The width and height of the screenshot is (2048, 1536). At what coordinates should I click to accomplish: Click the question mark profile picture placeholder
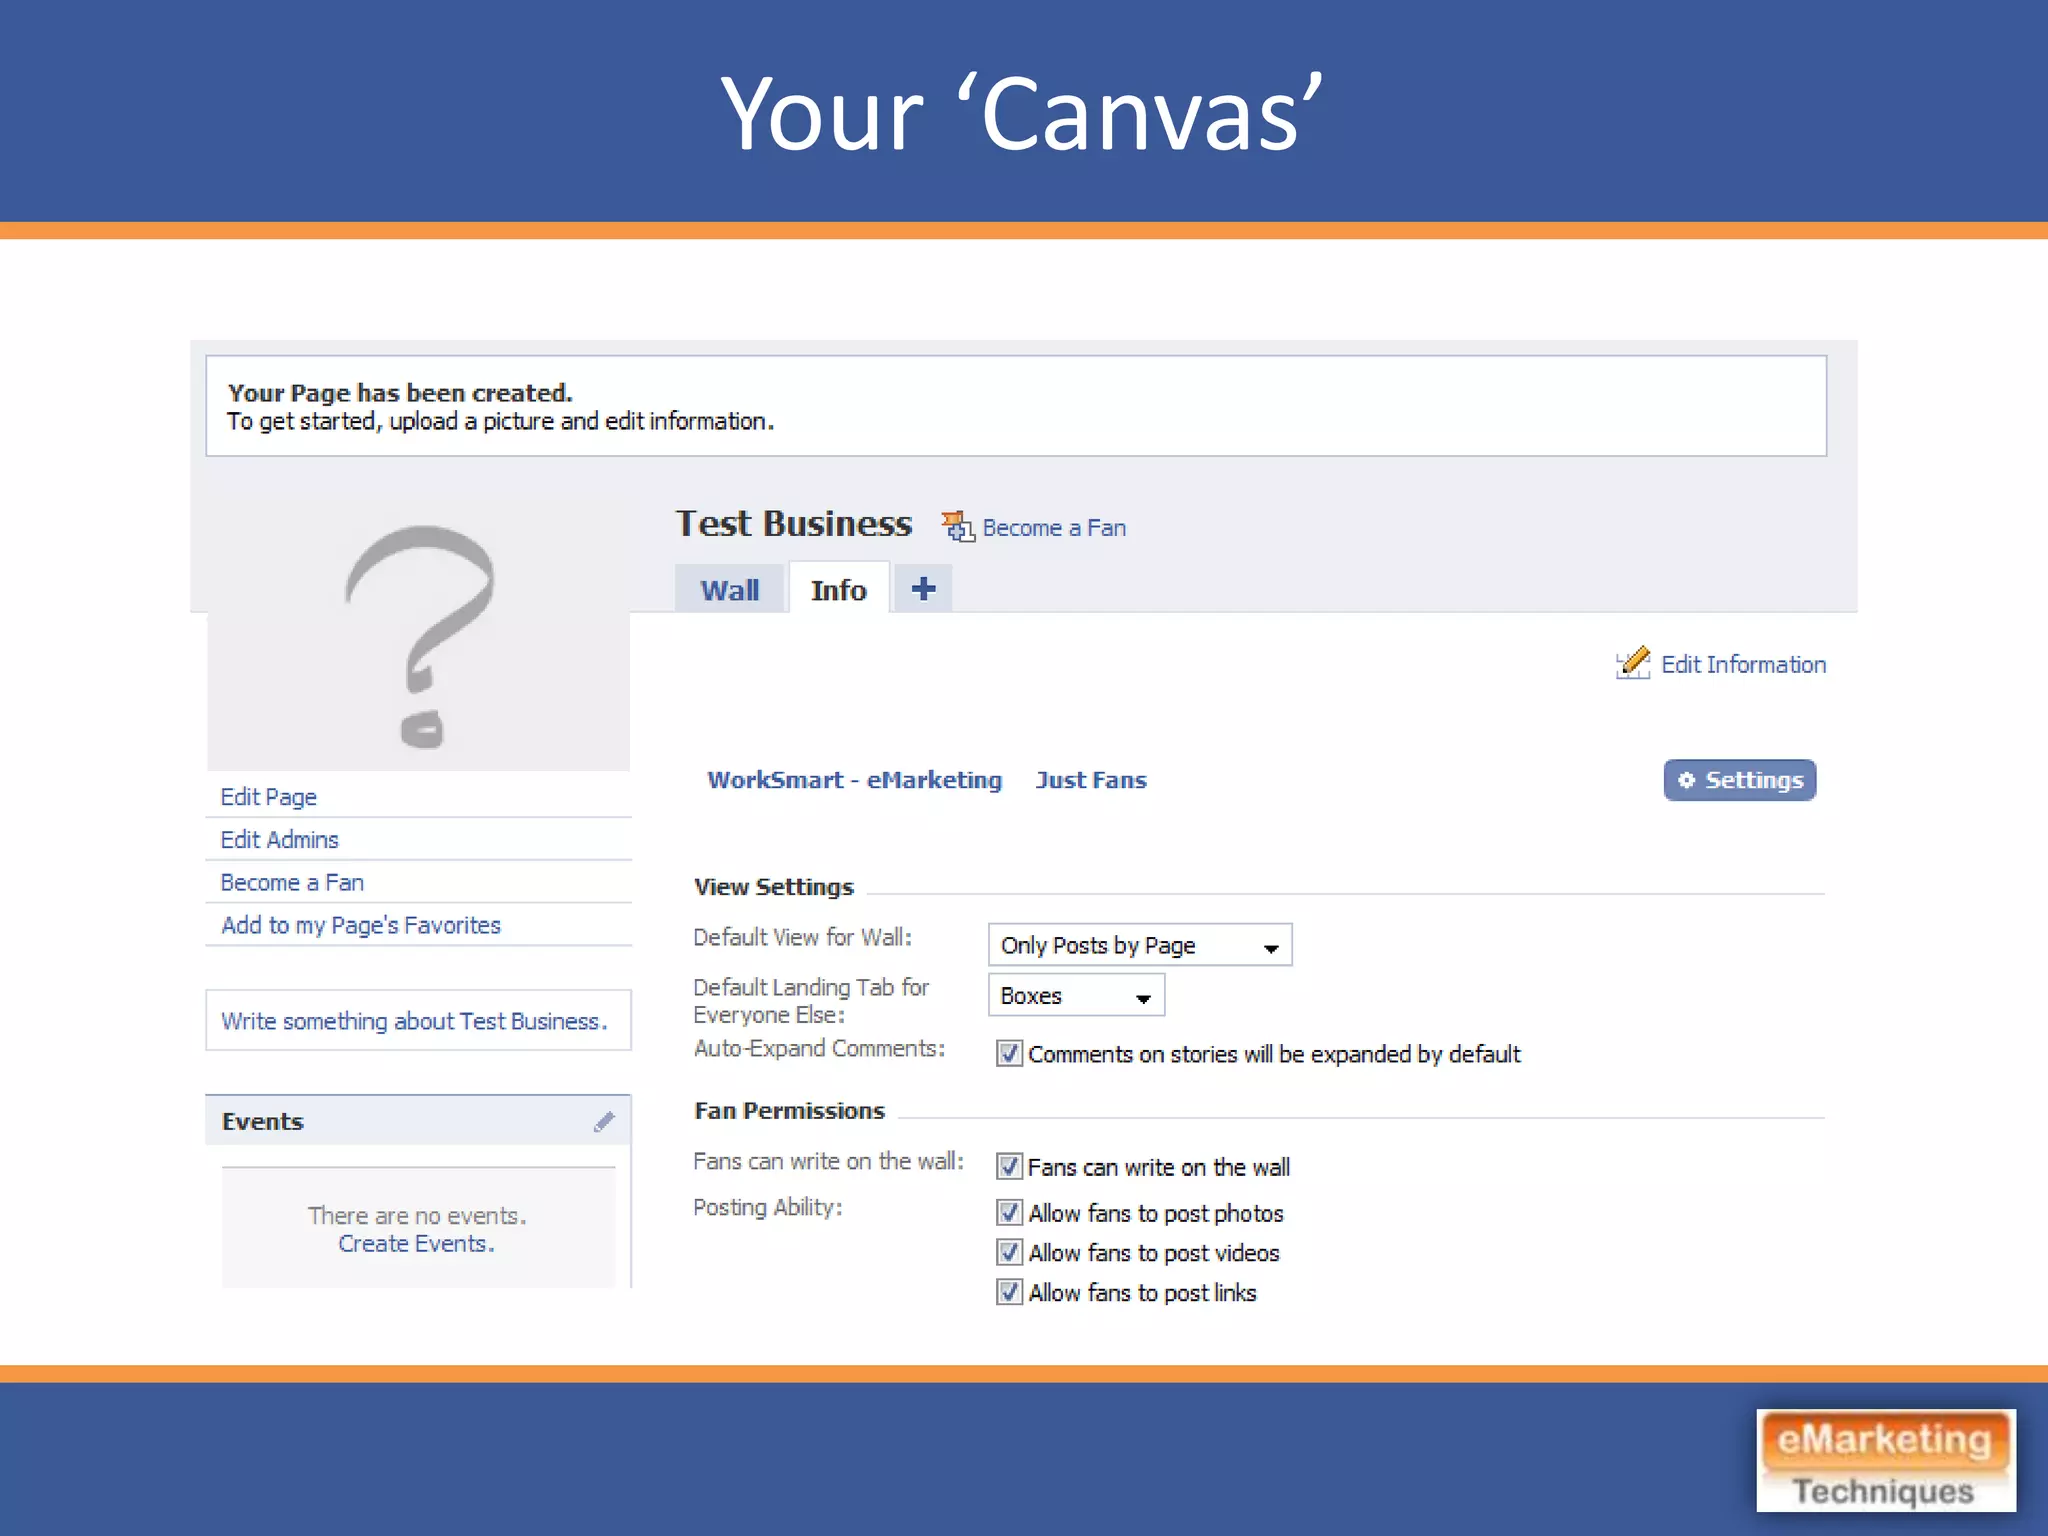pos(418,637)
